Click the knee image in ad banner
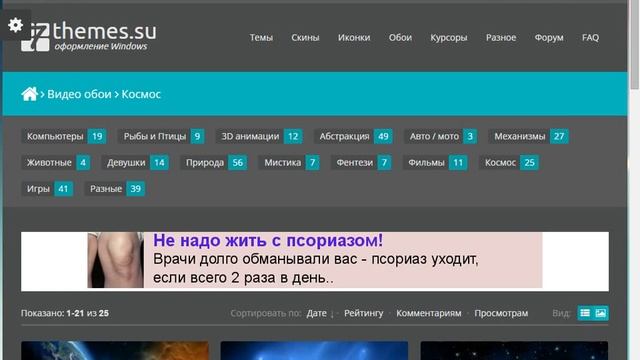The height and width of the screenshot is (360, 640). pyautogui.click(x=116, y=260)
